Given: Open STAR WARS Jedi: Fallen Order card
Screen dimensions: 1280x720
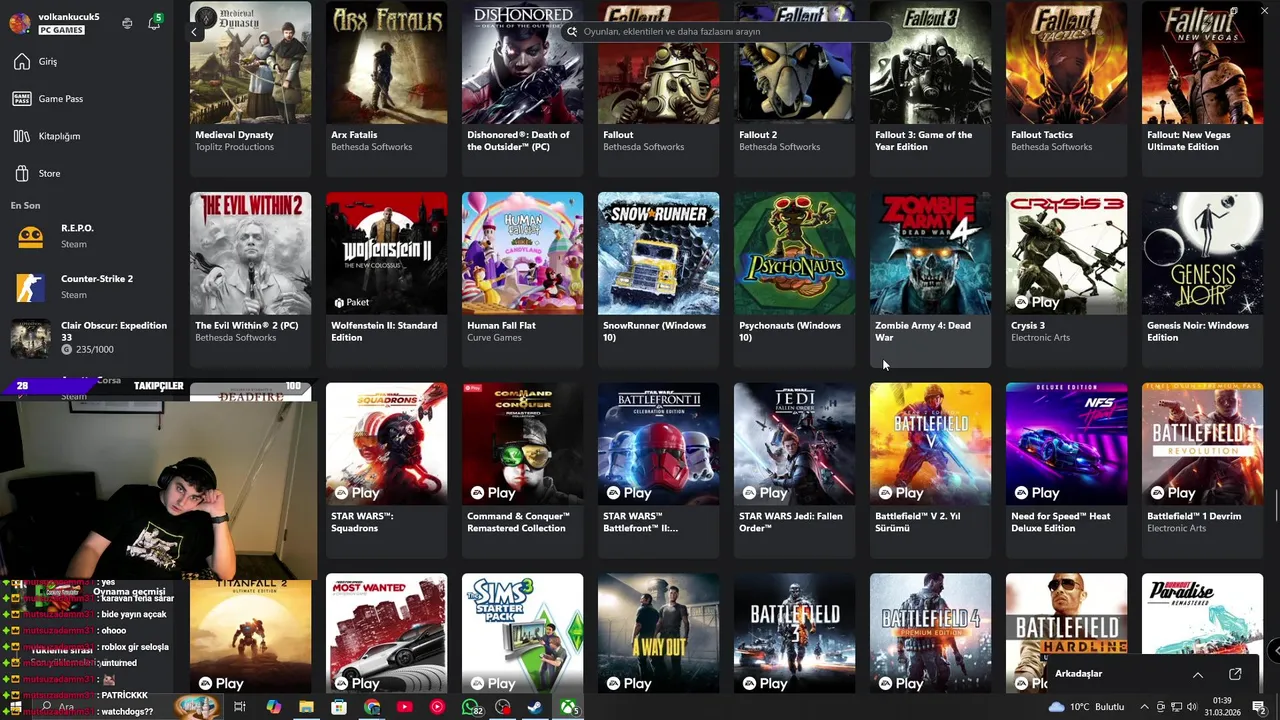Looking at the screenshot, I should pyautogui.click(x=794, y=470).
